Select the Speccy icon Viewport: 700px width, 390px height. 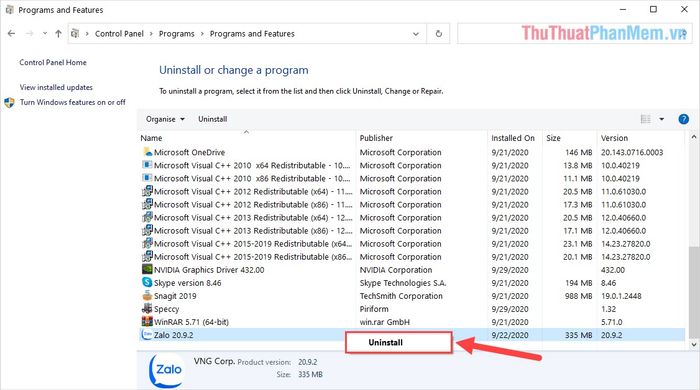pos(147,308)
